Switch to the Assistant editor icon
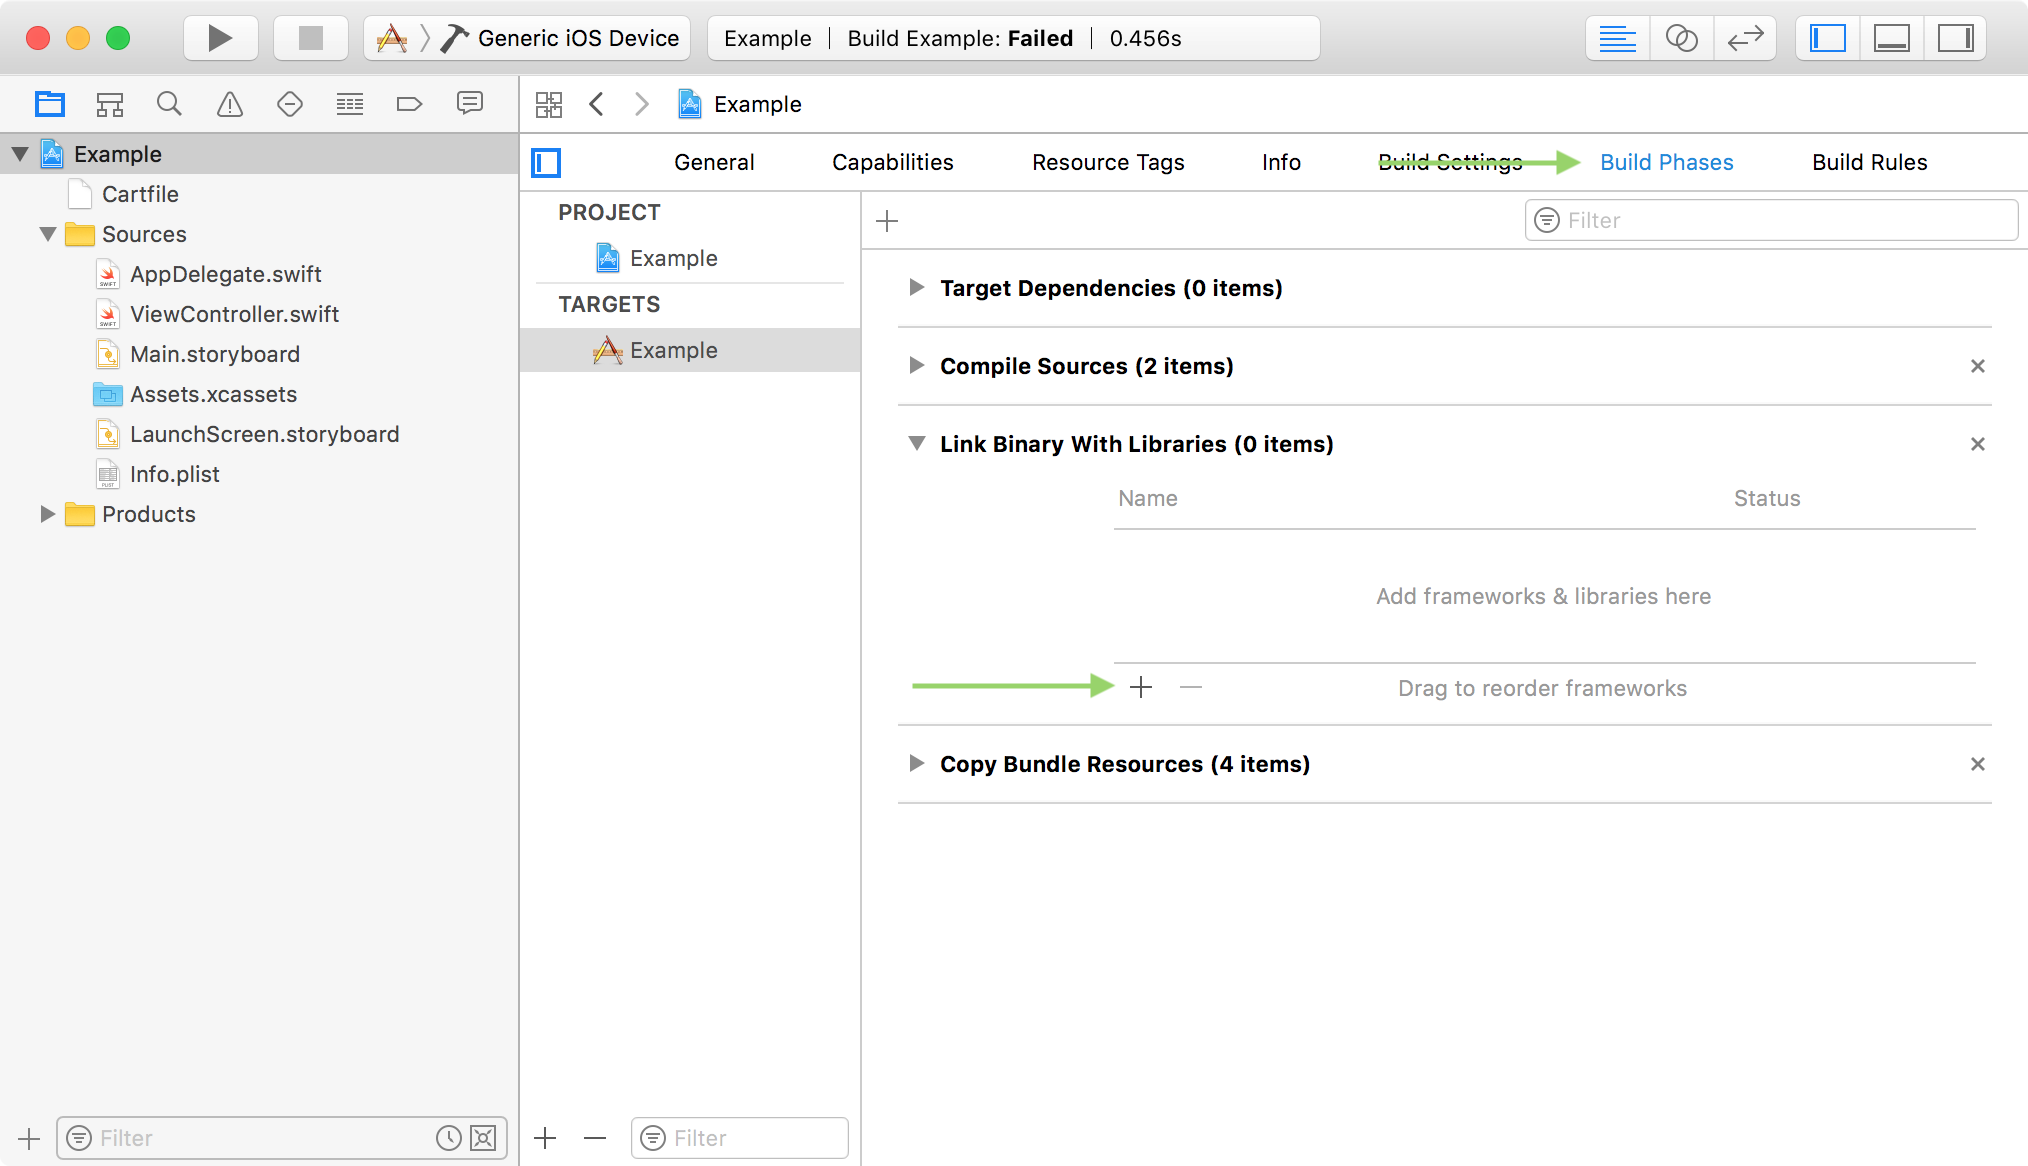Screen dimensions: 2028x1166 (1681, 38)
